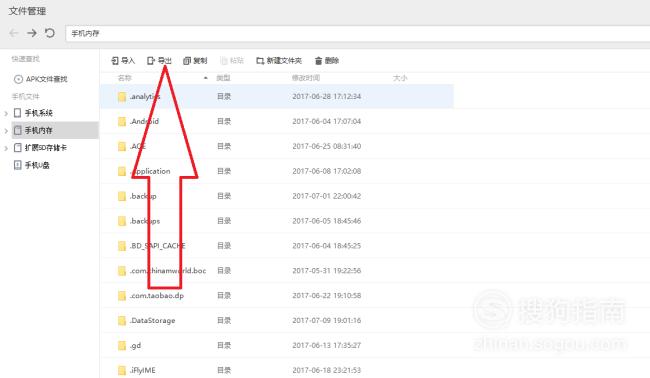Toggle the name column sort arrow
The image size is (650, 378).
coord(206,78)
